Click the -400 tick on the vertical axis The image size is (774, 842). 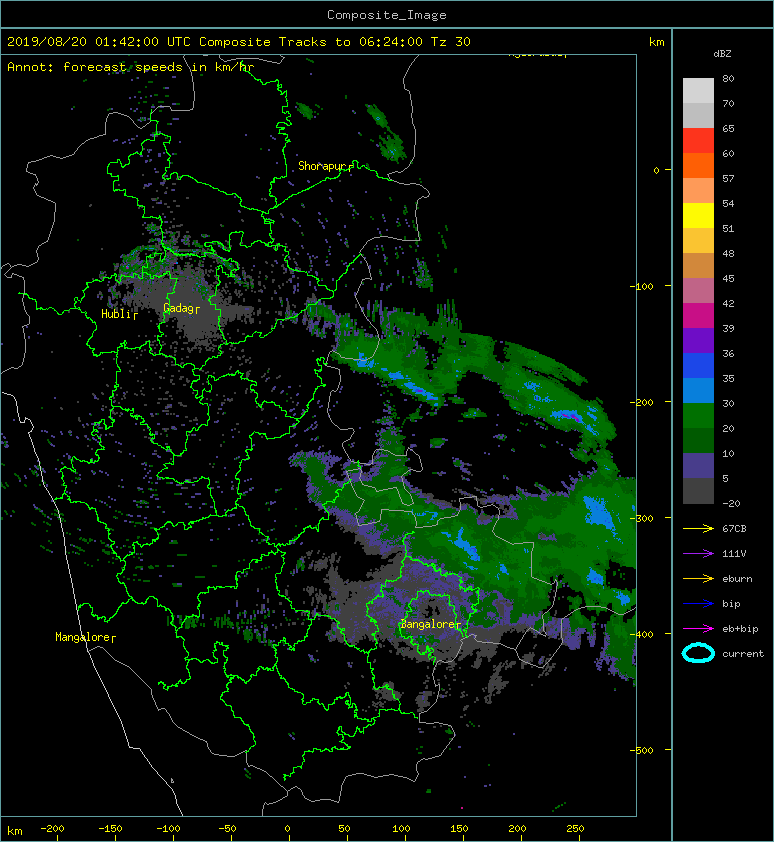642,634
